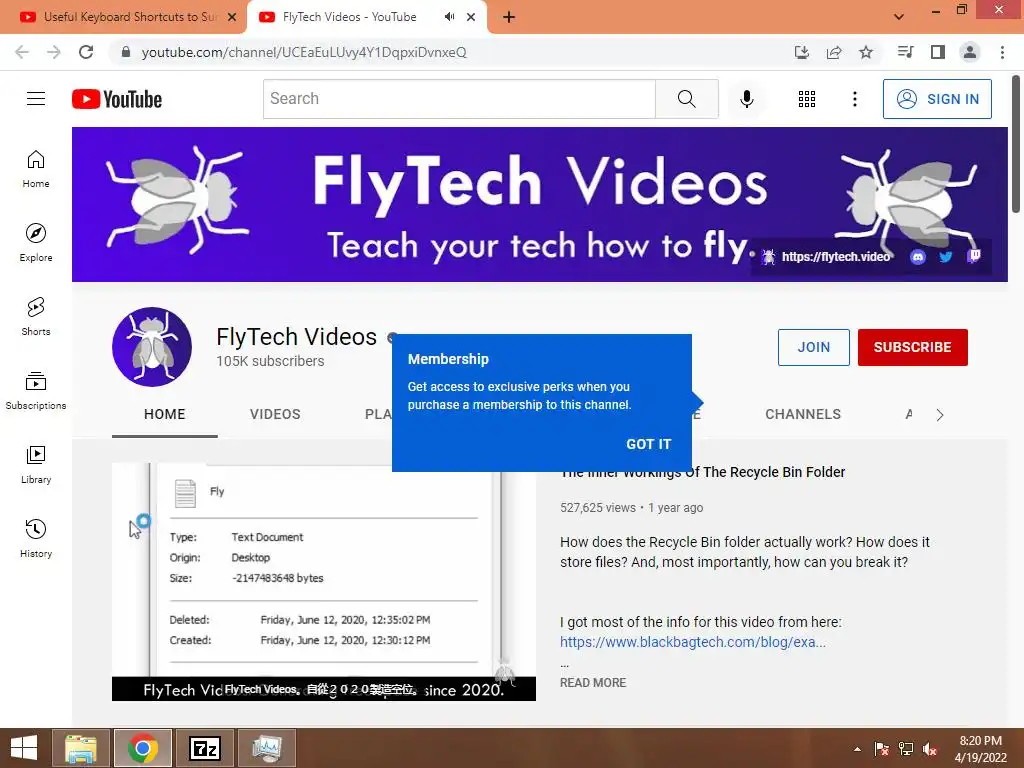The width and height of the screenshot is (1024, 768).
Task: Share this page icon in address bar
Action: point(834,52)
